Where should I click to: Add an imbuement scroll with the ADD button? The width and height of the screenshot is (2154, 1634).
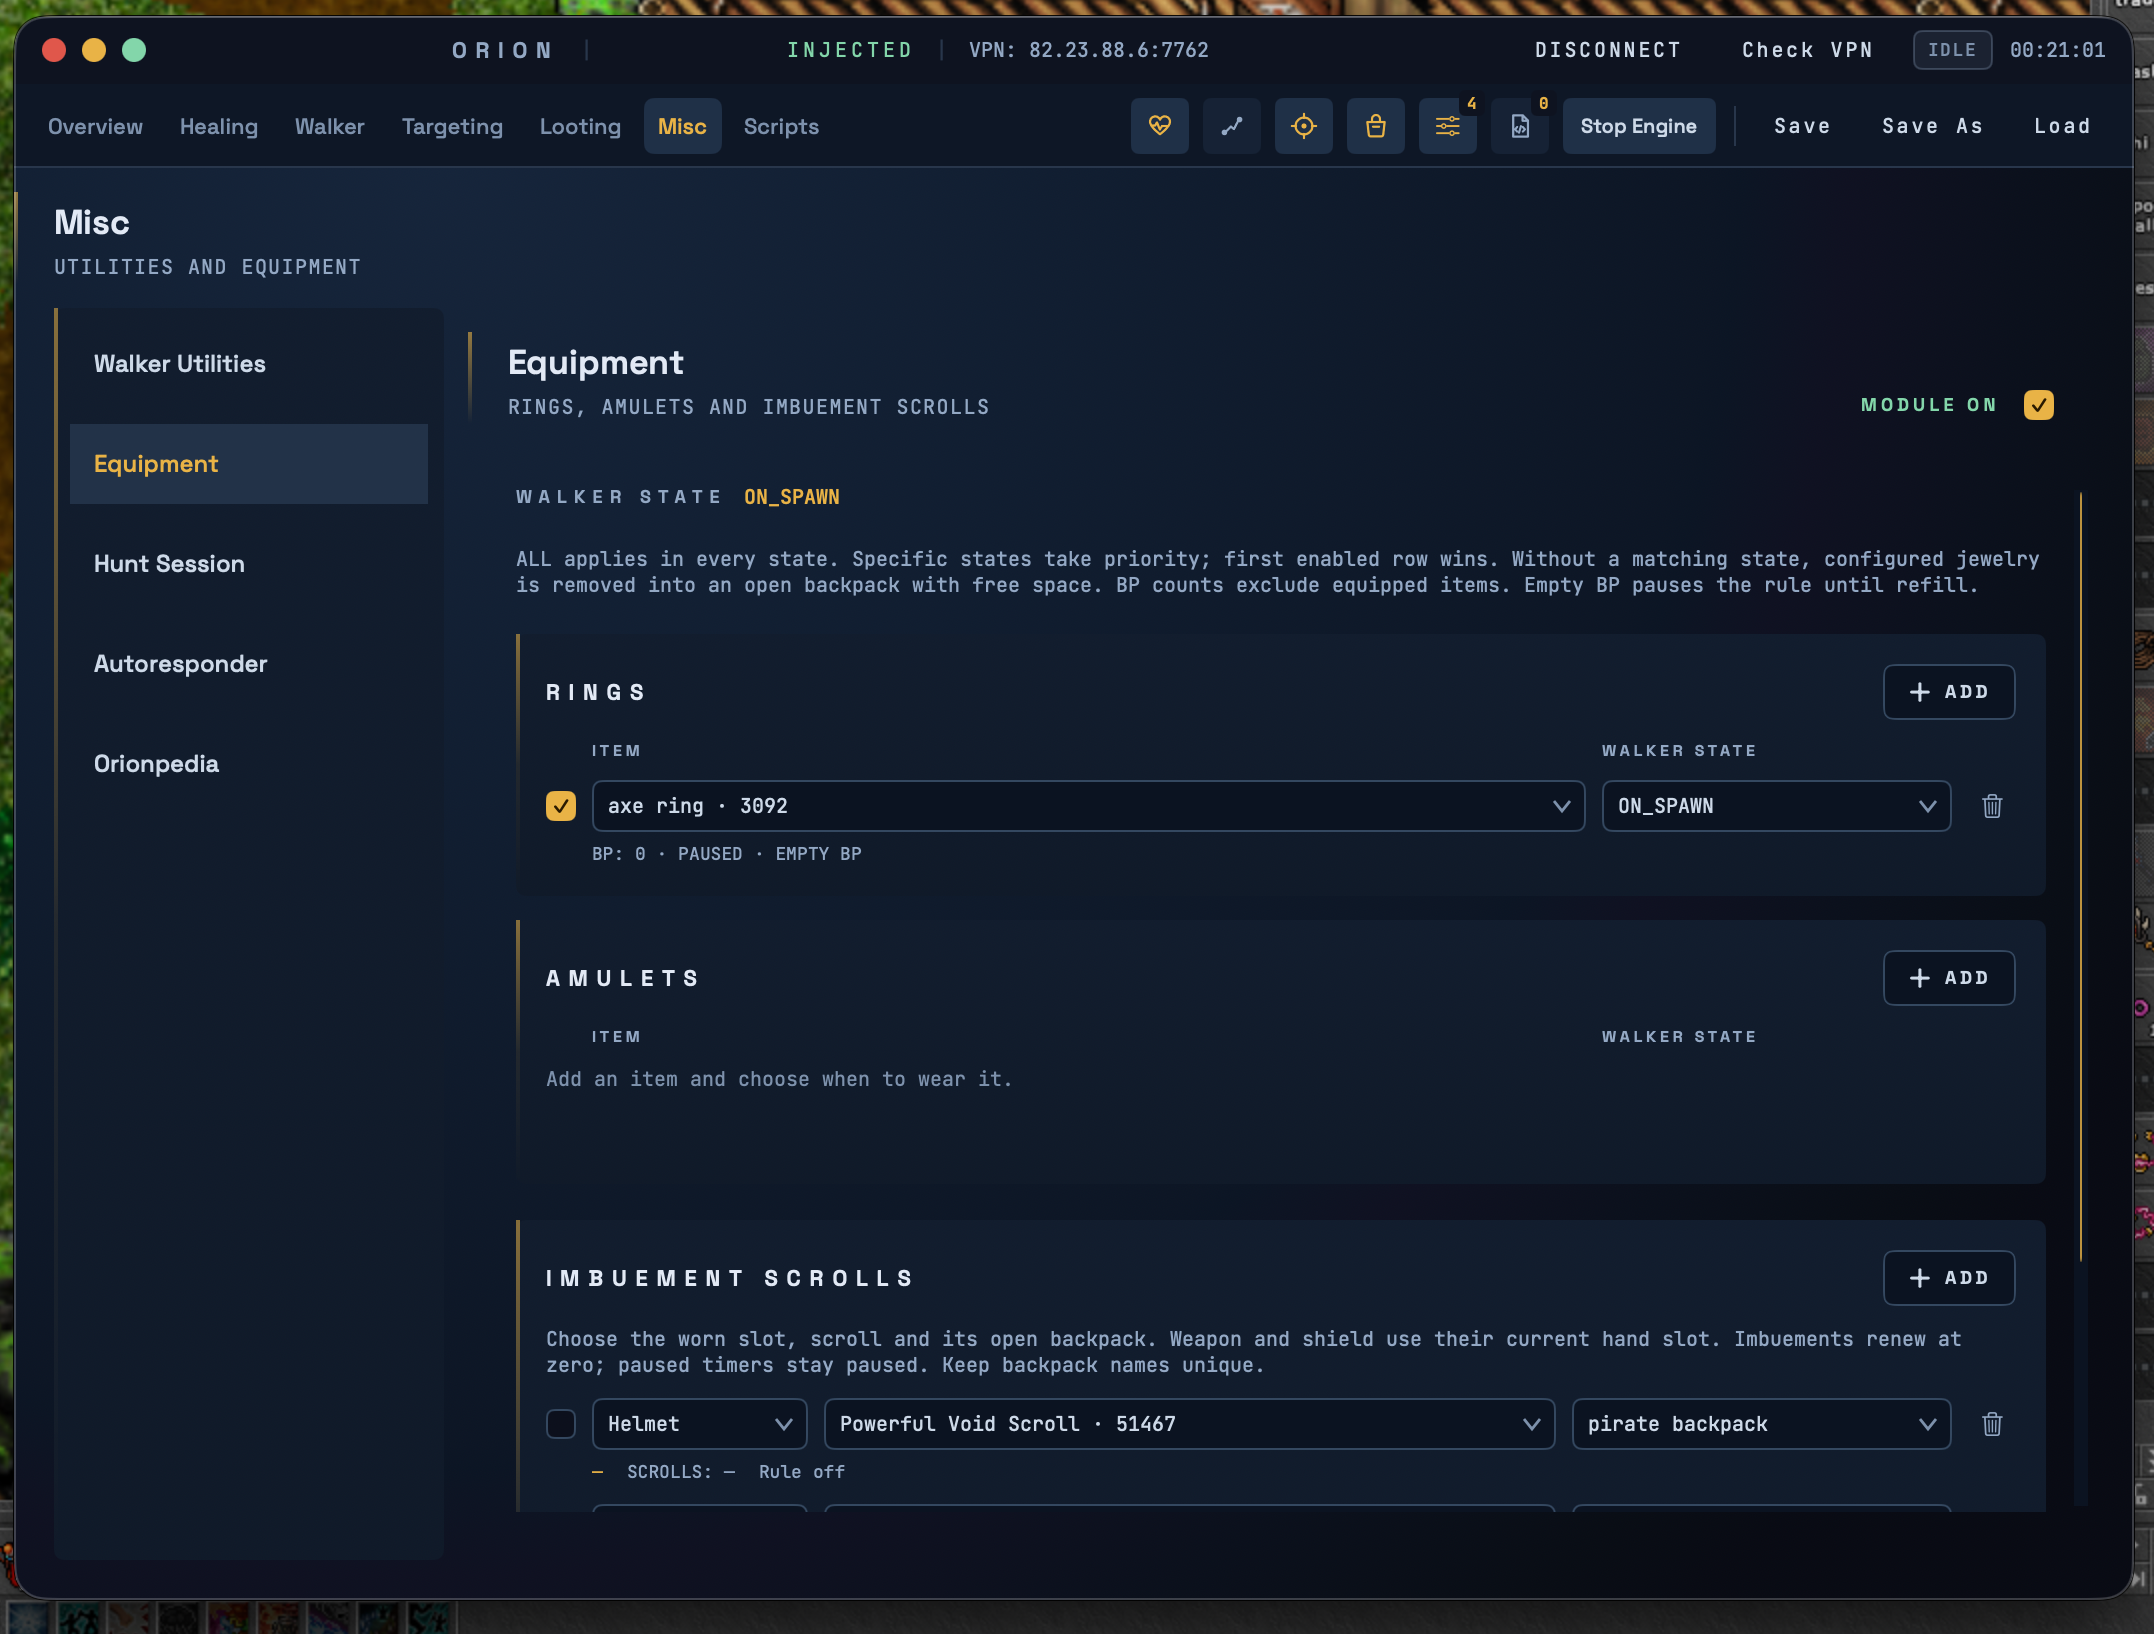point(1948,1278)
